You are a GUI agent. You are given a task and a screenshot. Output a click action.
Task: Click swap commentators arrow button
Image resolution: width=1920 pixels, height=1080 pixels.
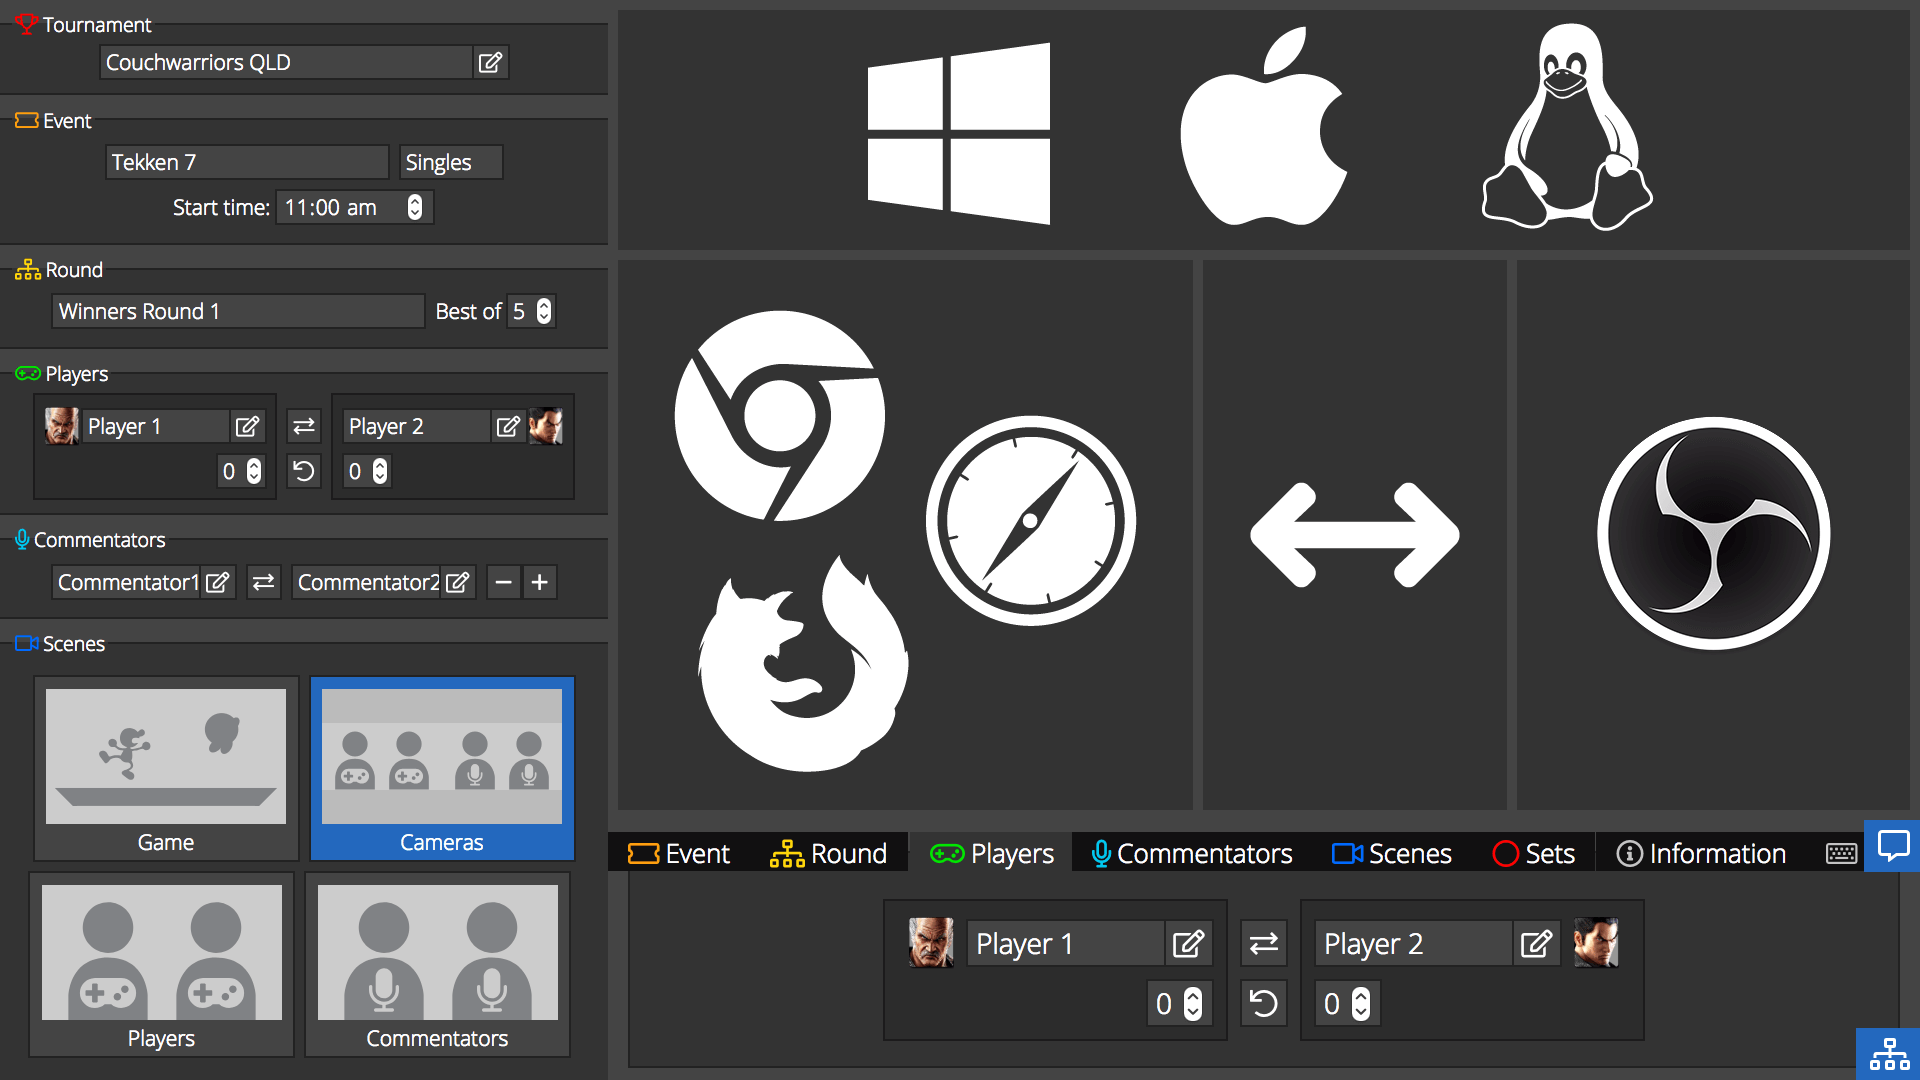pyautogui.click(x=262, y=582)
